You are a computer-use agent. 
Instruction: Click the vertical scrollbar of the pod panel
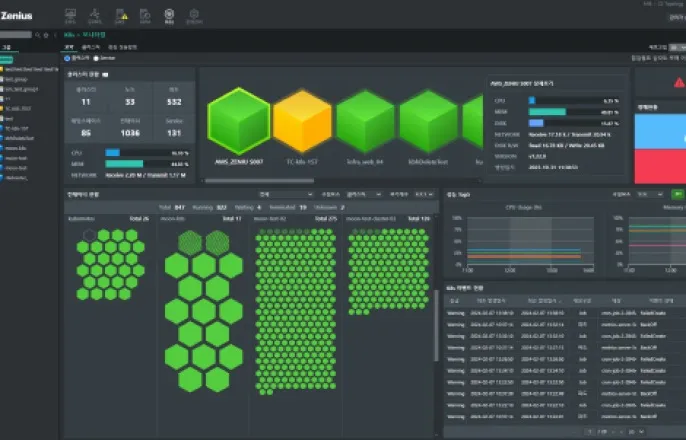(x=436, y=325)
